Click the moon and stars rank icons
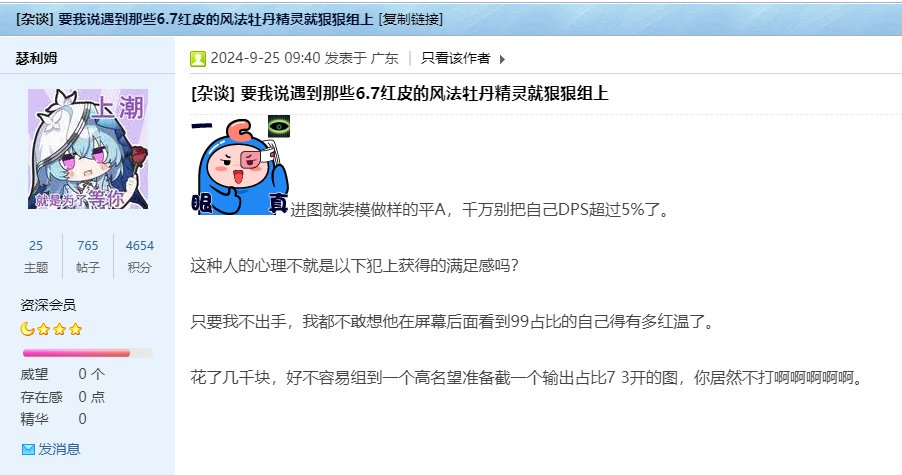Viewport: 902px width, 475px height. pyautogui.click(x=51, y=329)
